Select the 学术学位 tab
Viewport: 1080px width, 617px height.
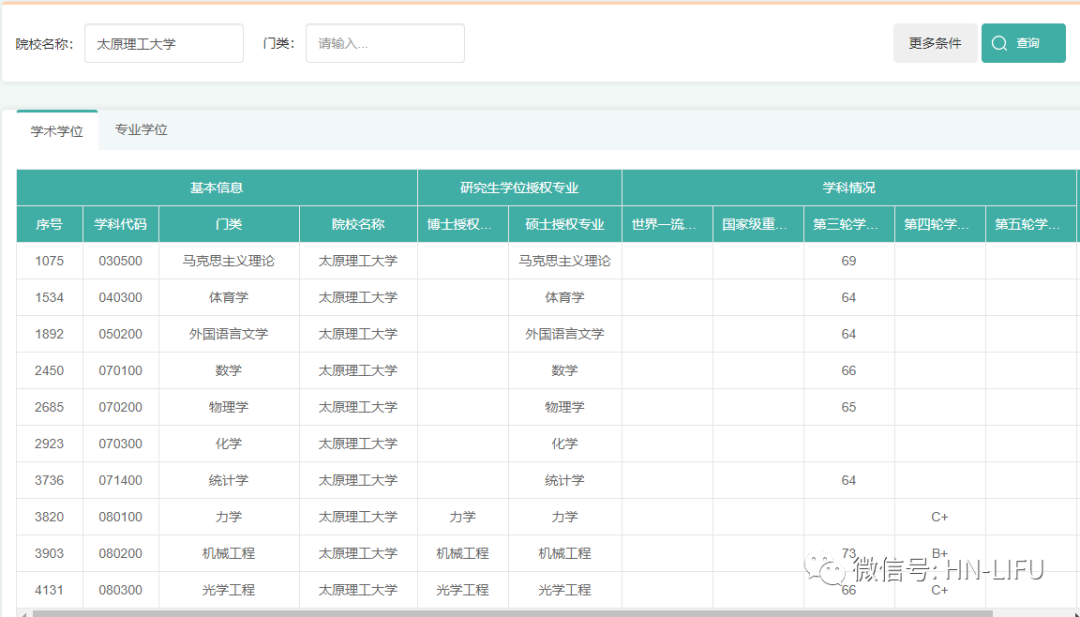57,129
